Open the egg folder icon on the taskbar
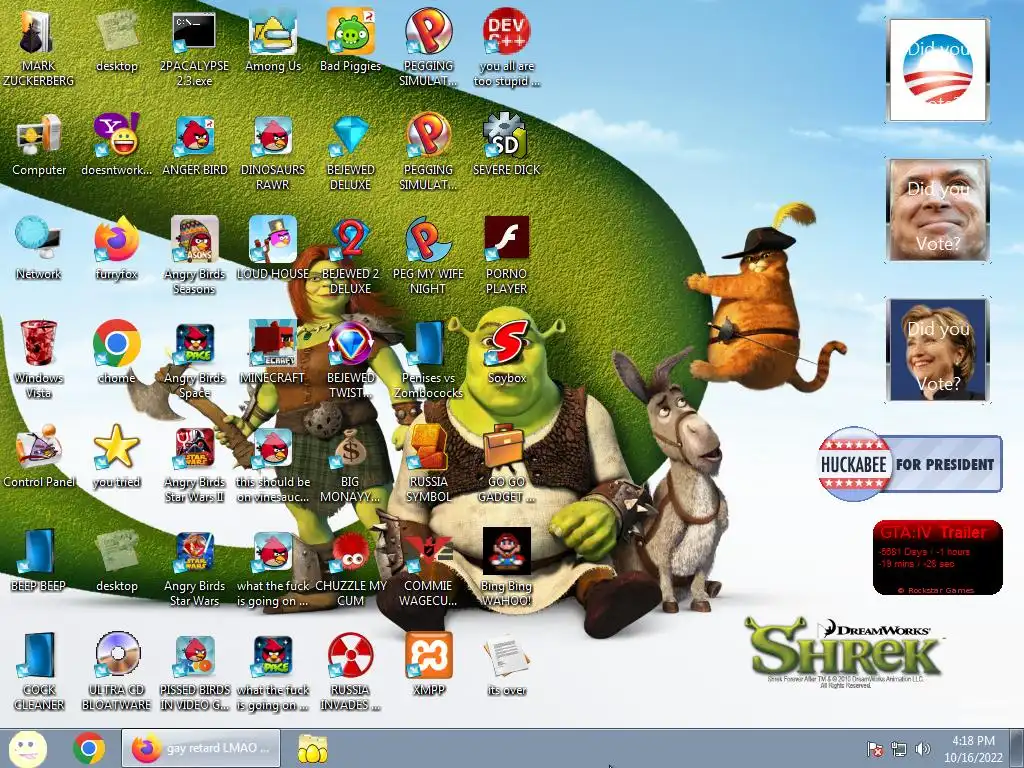Viewport: 1024px width, 768px height. [x=313, y=748]
